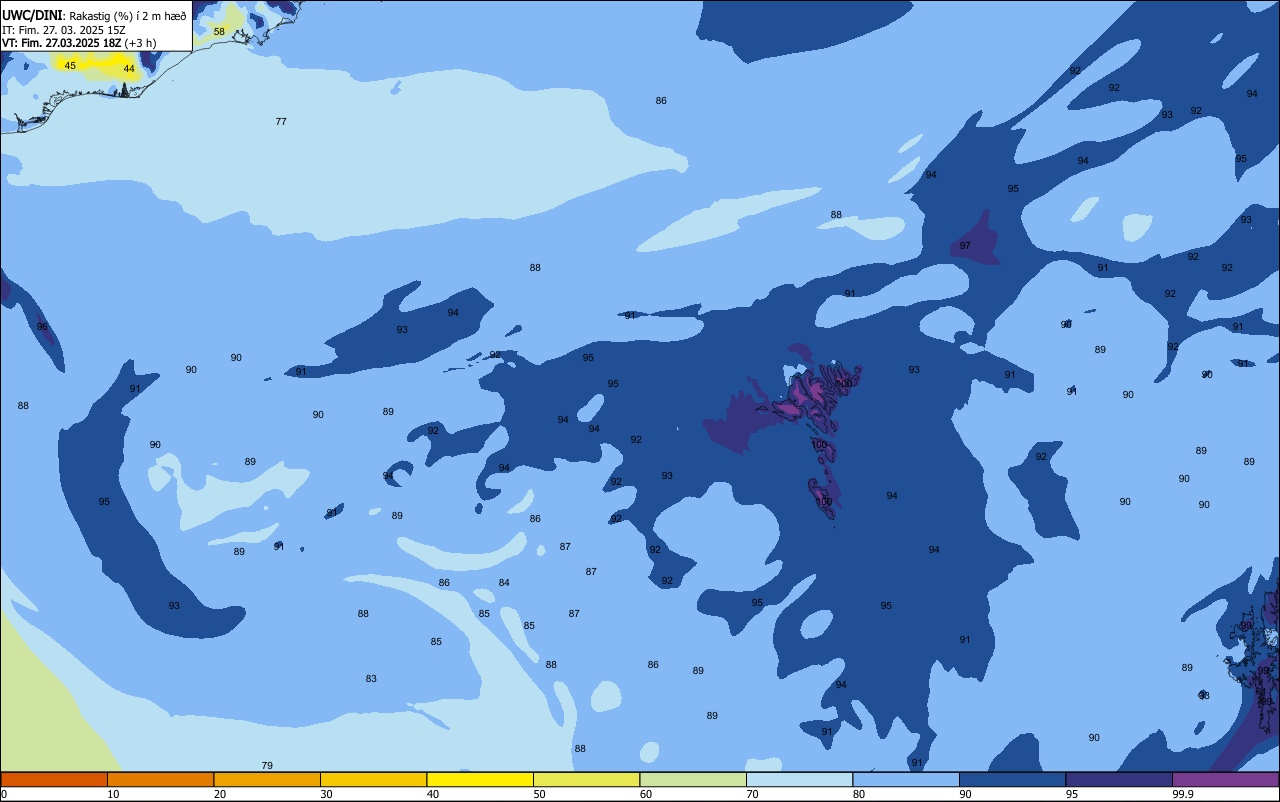Screen dimensions: 1280x802
Task: Click the 'VT: Fim. 27.03.2025 18Z (+3 h)' line
Action: click(79, 43)
